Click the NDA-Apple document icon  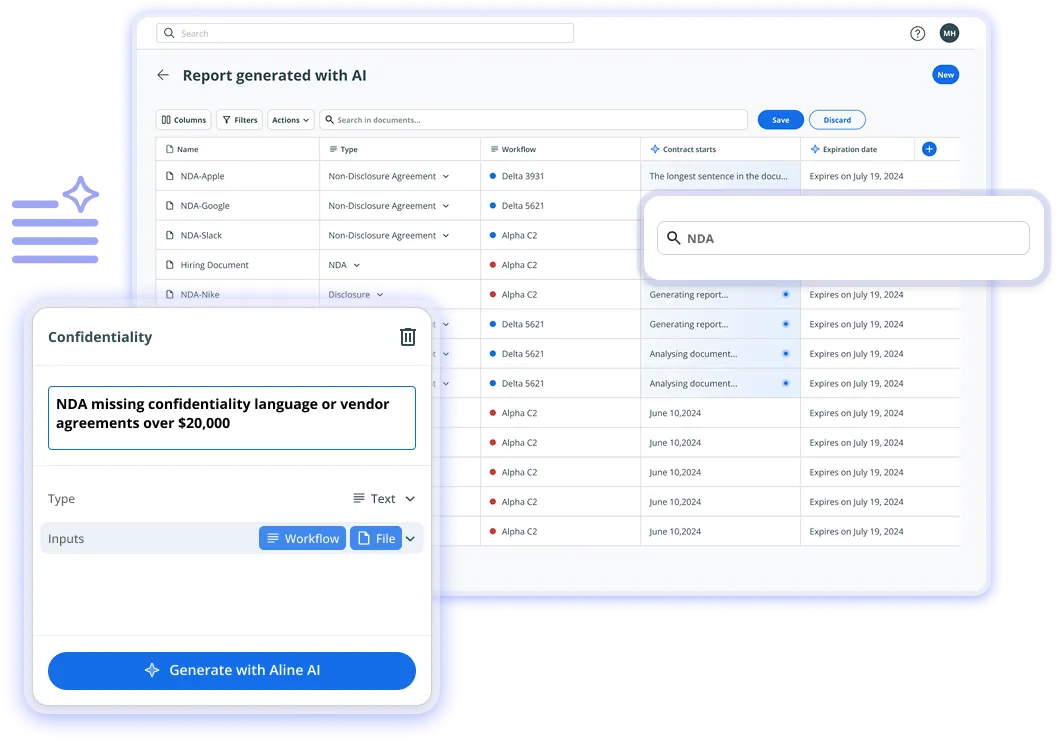coord(170,176)
